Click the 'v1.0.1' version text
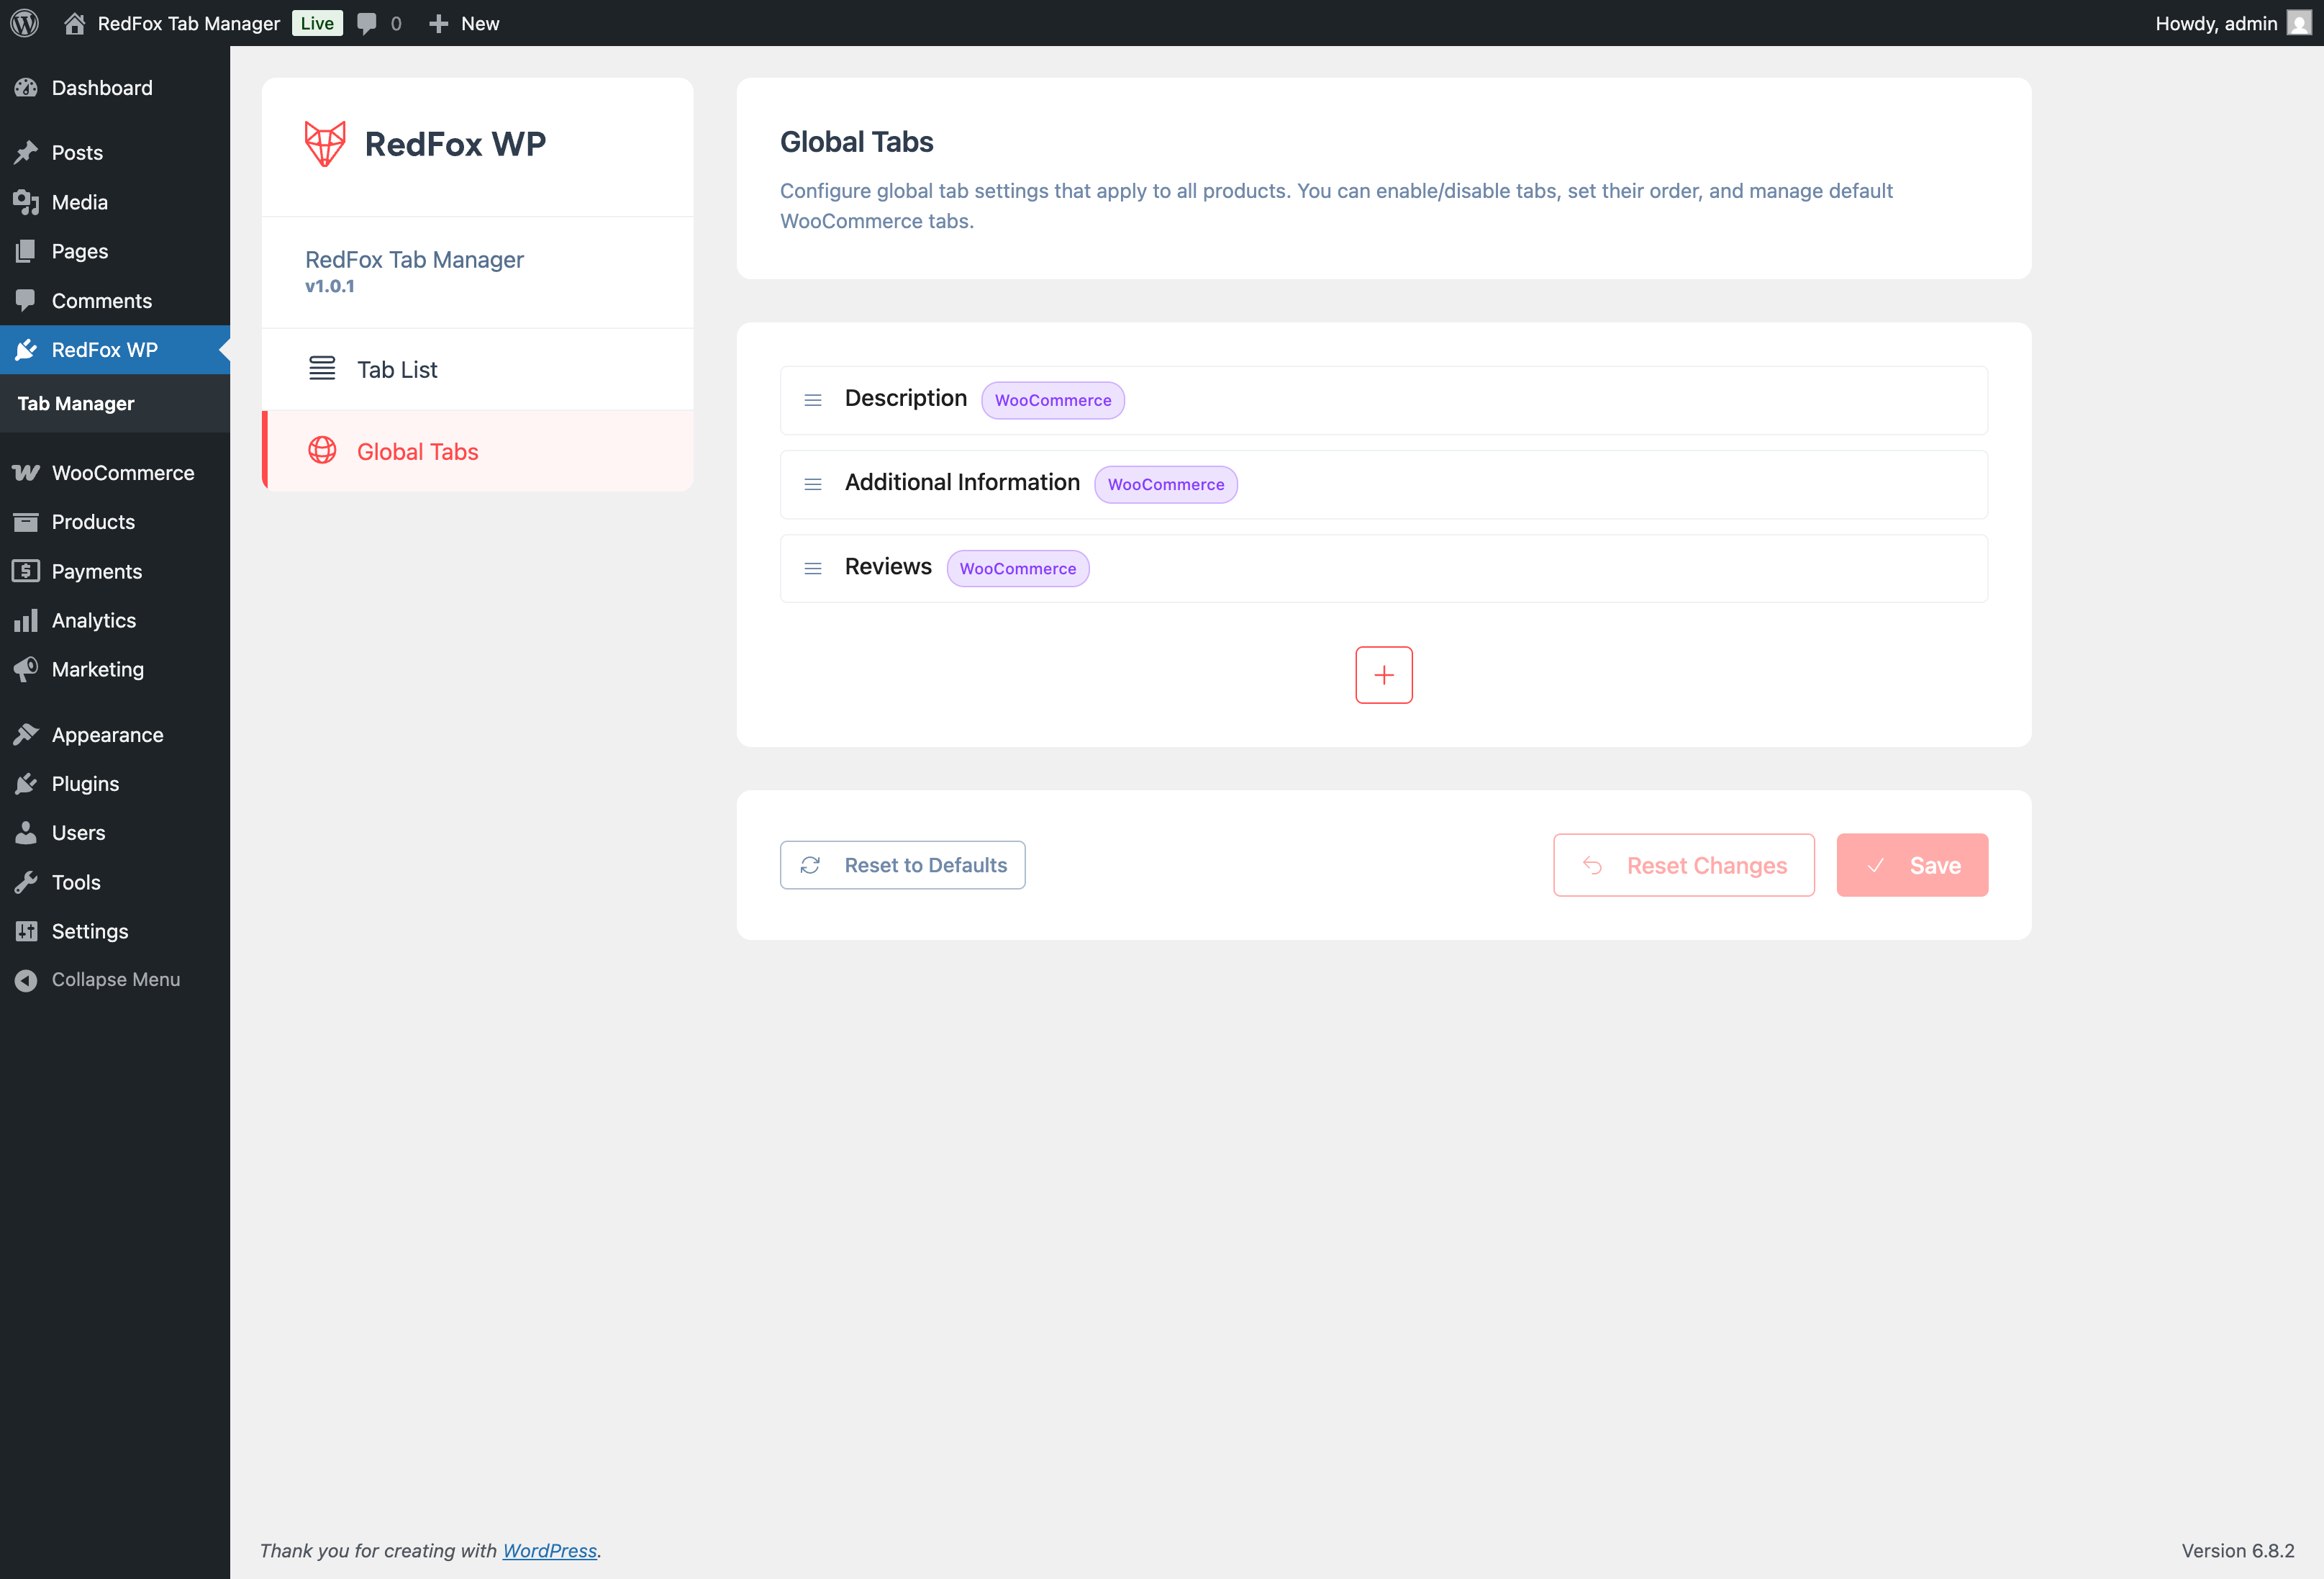Image resolution: width=2324 pixels, height=1579 pixels. tap(330, 286)
